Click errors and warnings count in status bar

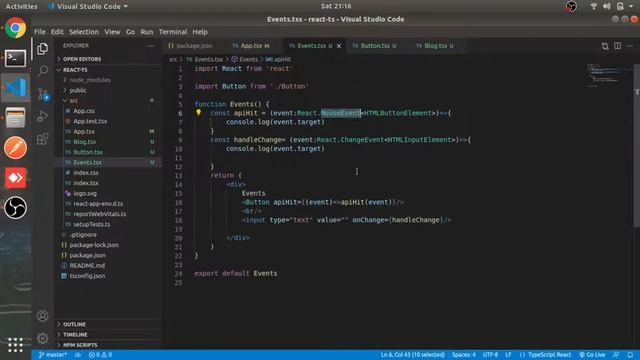click(100, 355)
